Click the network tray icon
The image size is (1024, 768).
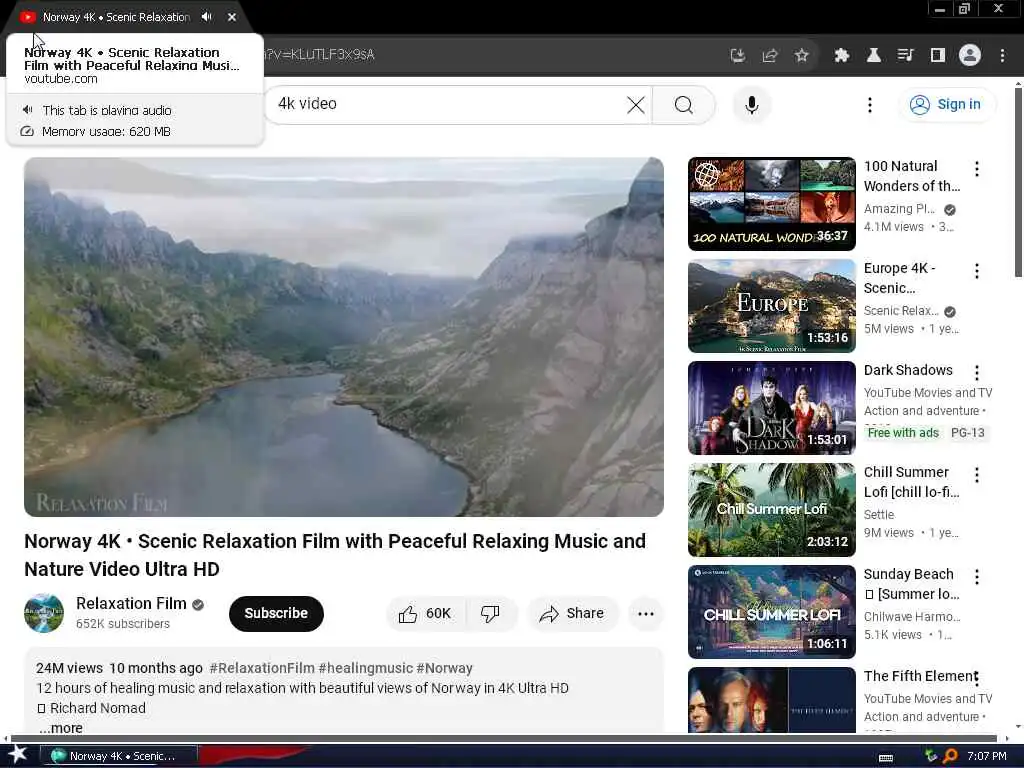931,756
